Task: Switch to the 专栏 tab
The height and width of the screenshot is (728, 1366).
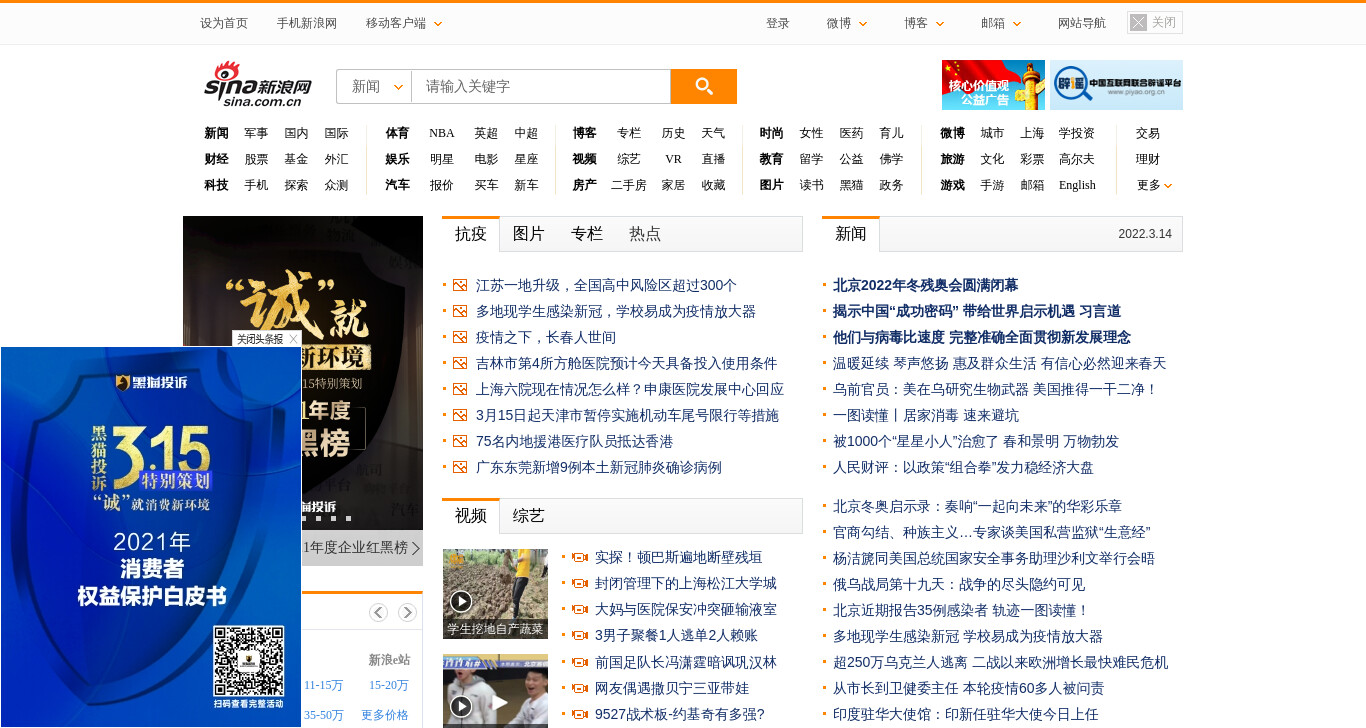Action: (587, 234)
